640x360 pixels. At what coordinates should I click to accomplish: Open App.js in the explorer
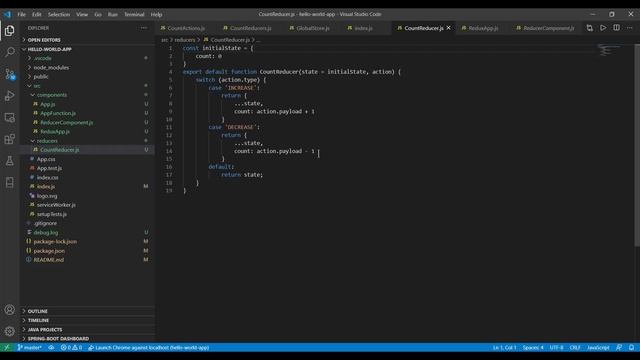click(x=47, y=104)
